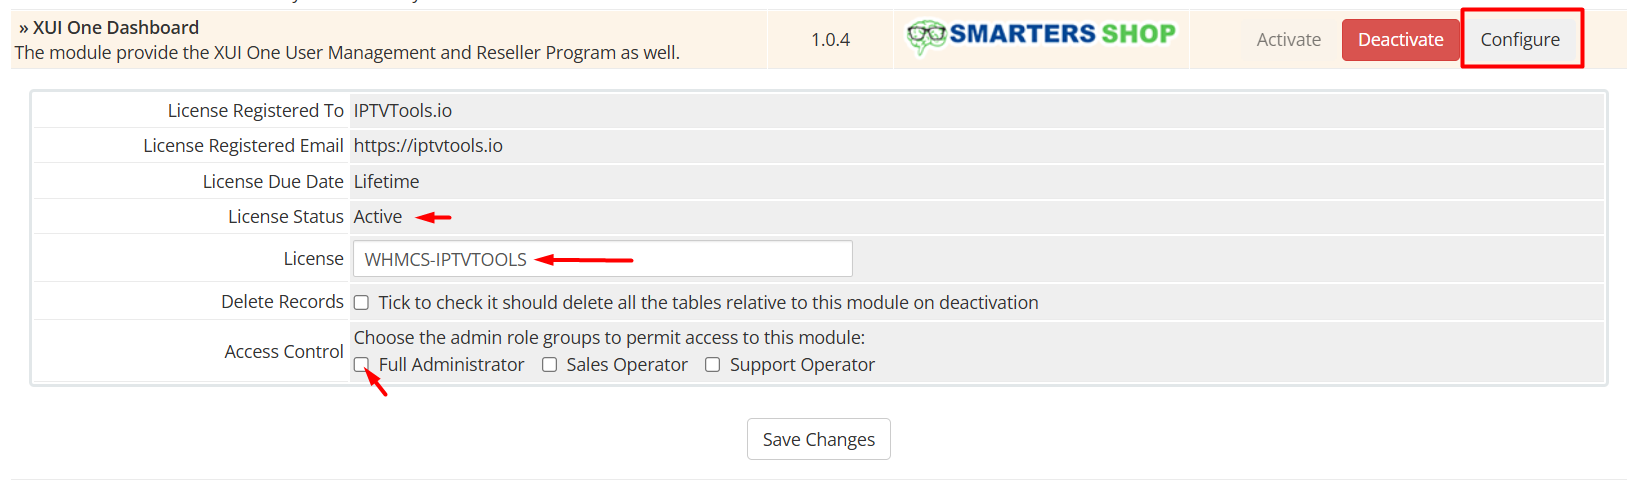This screenshot has height=489, width=1643.
Task: Click the XUI One Dashboard module title
Action: 116,28
